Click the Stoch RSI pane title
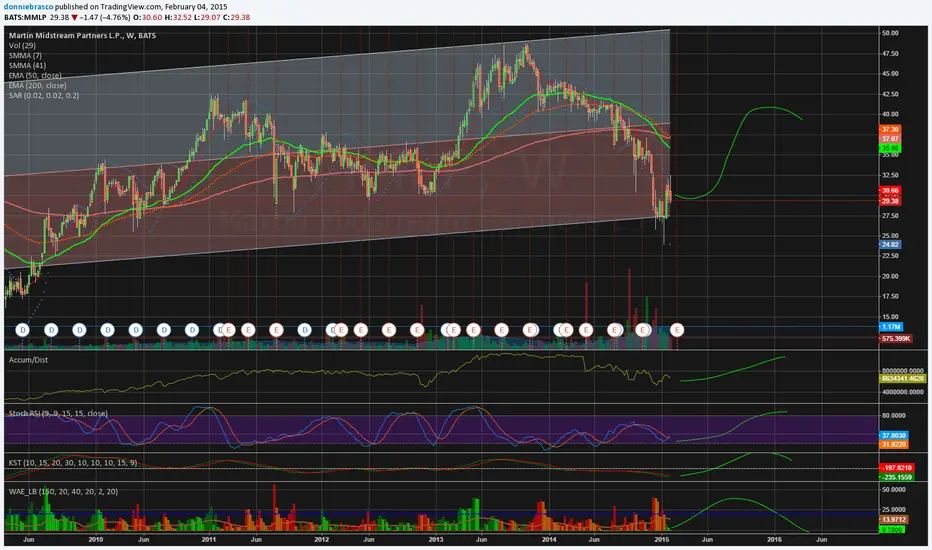This screenshot has height=550, width=932. (x=58, y=413)
